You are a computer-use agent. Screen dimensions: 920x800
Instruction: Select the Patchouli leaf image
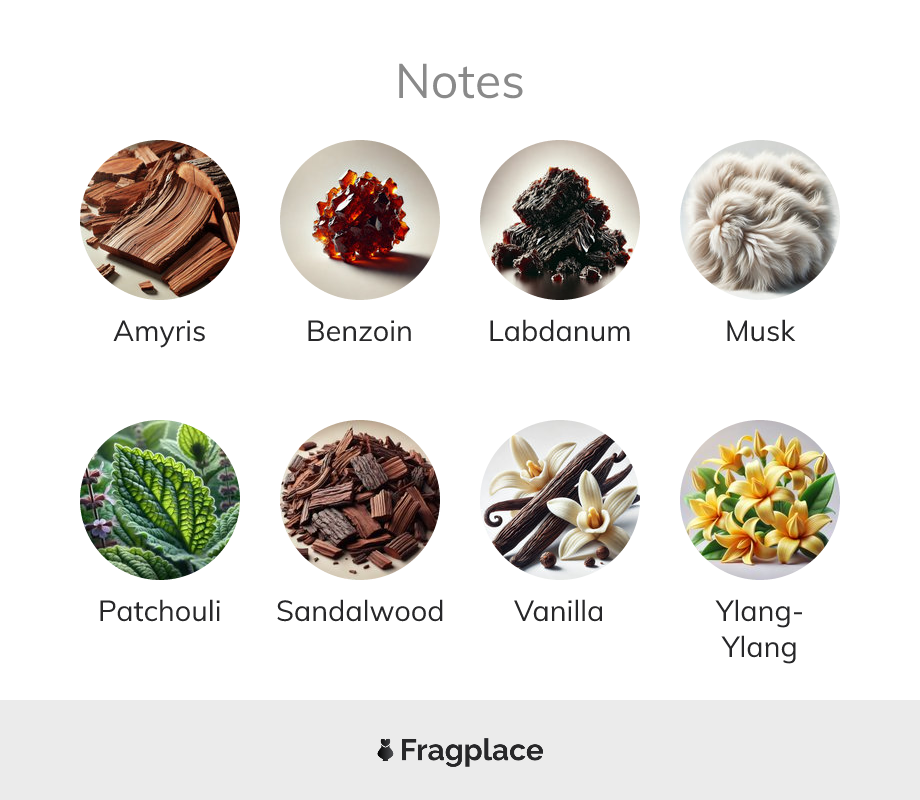[160, 499]
